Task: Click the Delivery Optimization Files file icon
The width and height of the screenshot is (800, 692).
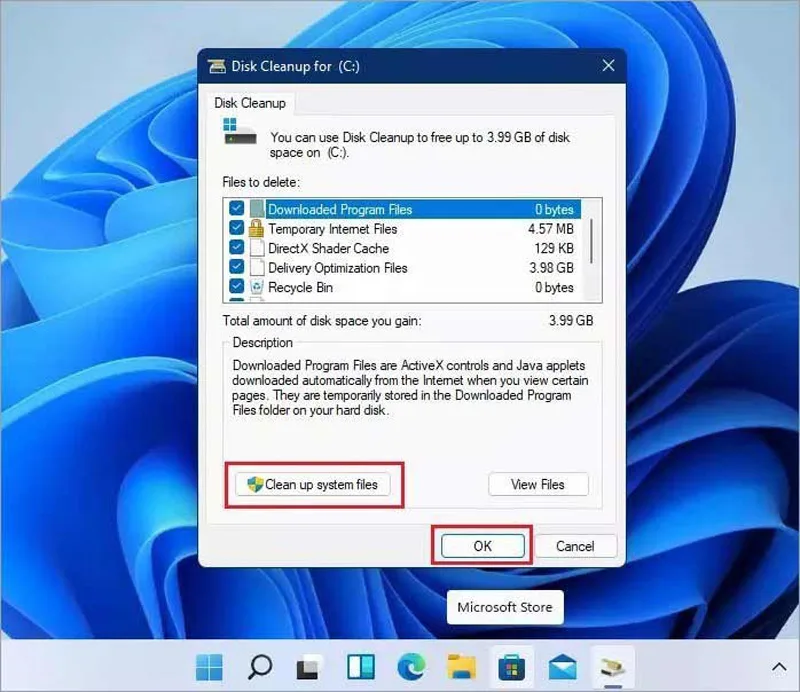Action: coord(257,267)
